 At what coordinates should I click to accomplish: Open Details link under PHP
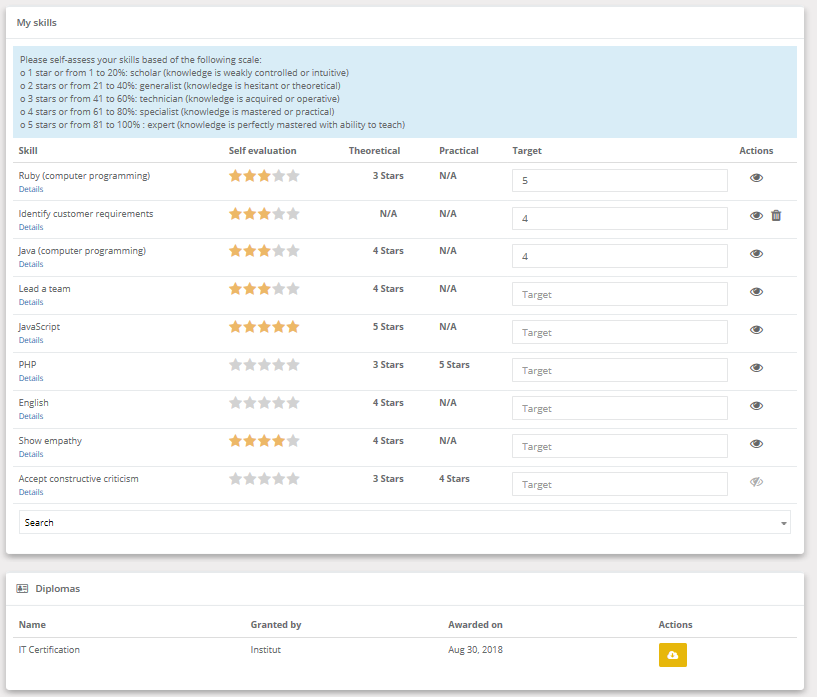(31, 378)
